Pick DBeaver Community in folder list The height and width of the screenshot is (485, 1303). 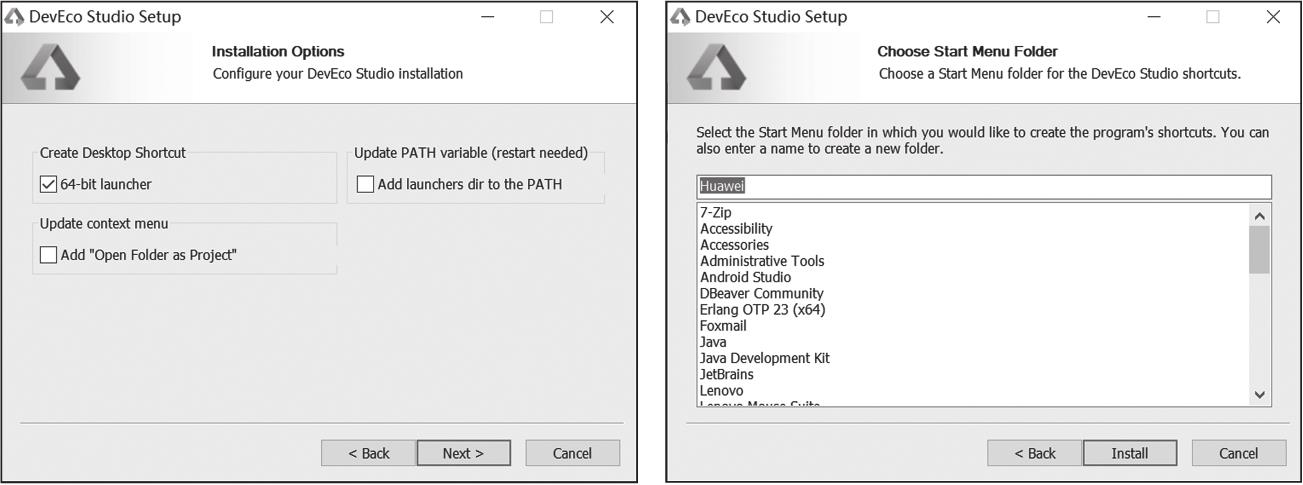[762, 293]
